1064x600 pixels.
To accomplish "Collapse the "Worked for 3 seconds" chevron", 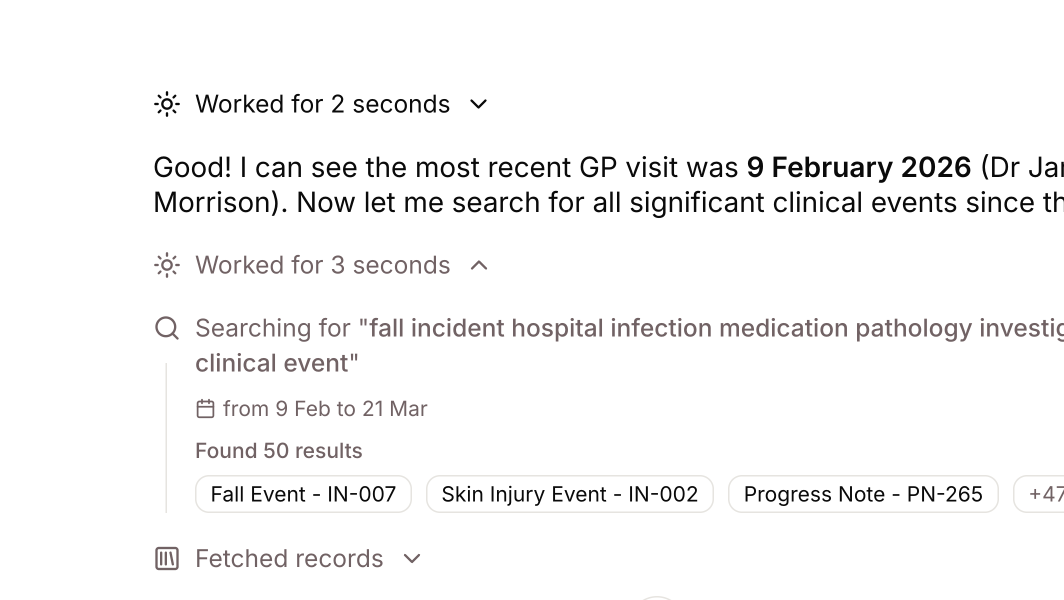I will point(479,265).
